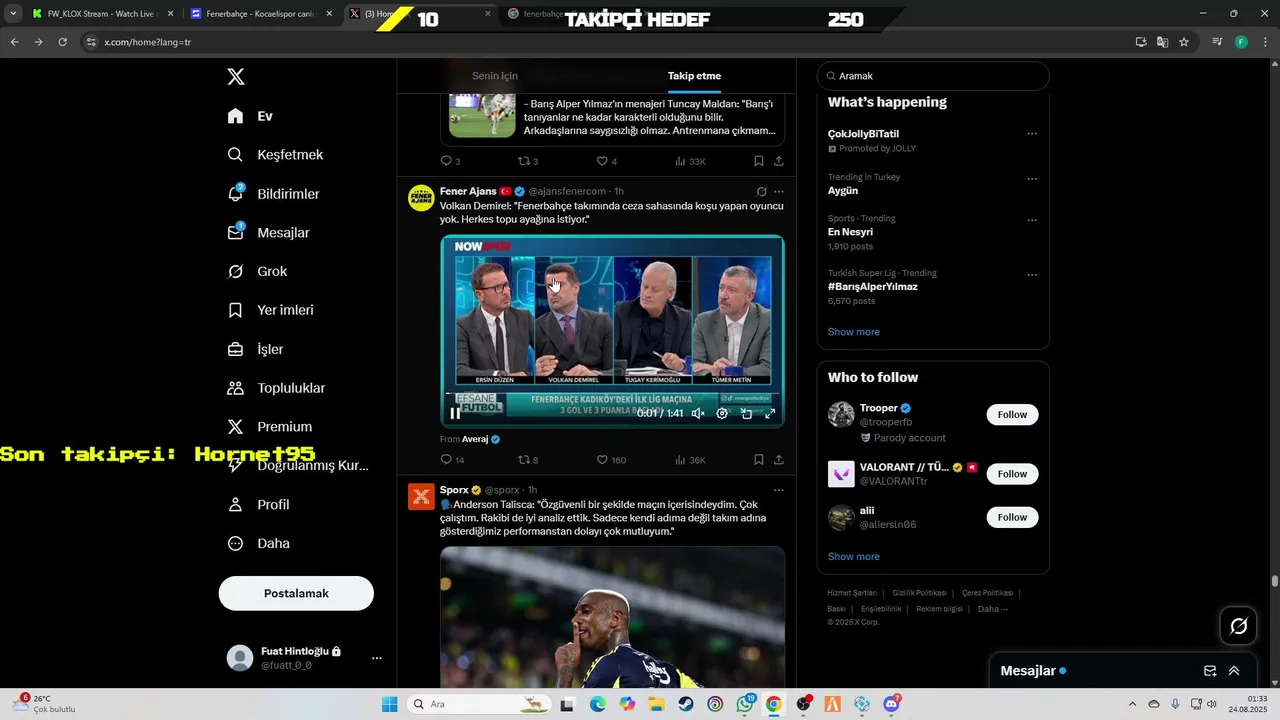The width and height of the screenshot is (1280, 720).
Task: Open Keşfetmek (Explore) page
Action: click(275, 155)
